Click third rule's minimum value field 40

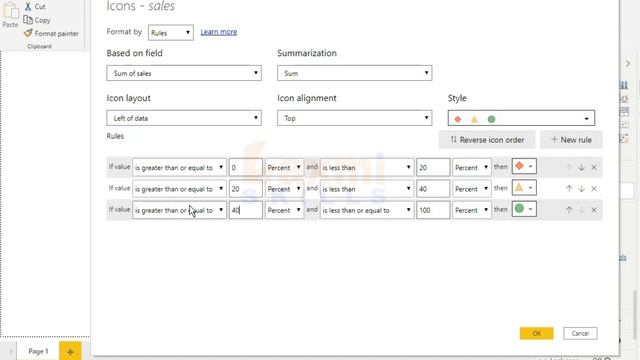tap(246, 210)
